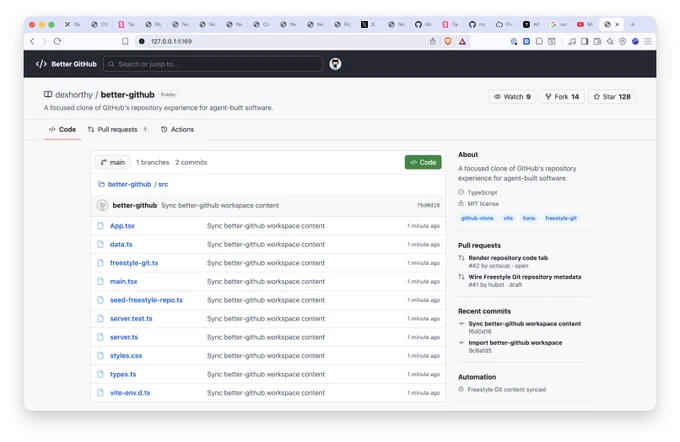This screenshot has height=442, width=680.
Task: Click pull request icon beside Render repository
Action: click(x=461, y=258)
